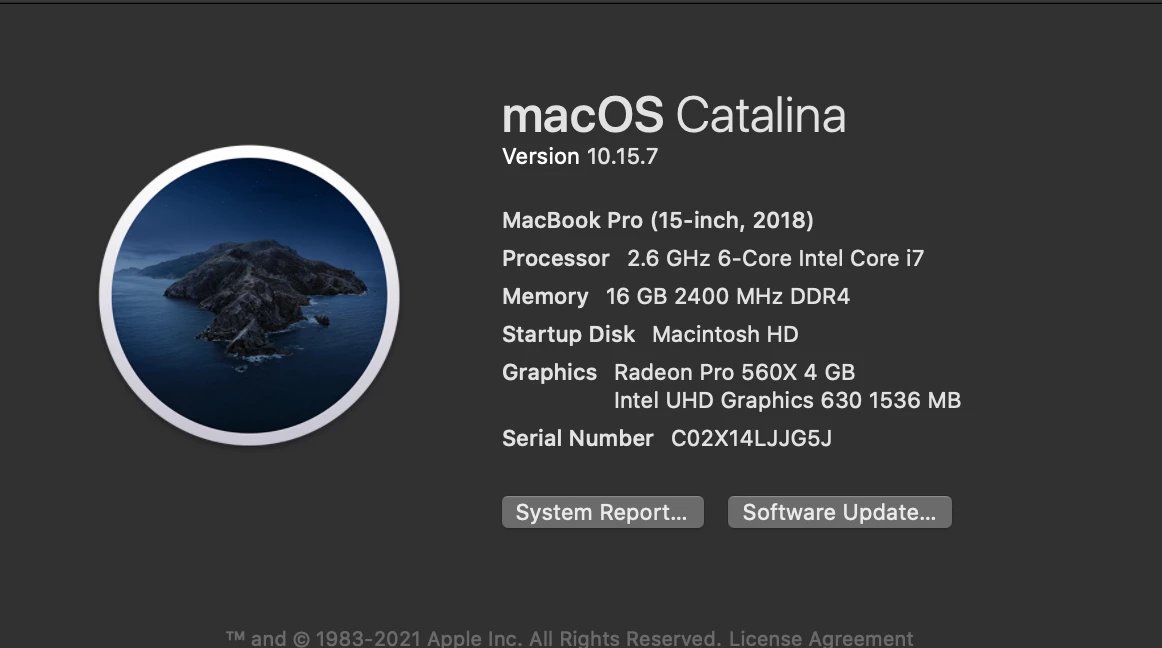Image resolution: width=1162 pixels, height=648 pixels.
Task: Open the License Agreement link
Action: [x=820, y=638]
